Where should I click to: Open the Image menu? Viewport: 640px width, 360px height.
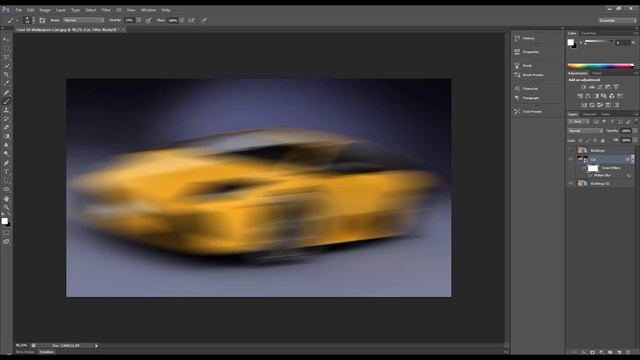click(x=45, y=10)
